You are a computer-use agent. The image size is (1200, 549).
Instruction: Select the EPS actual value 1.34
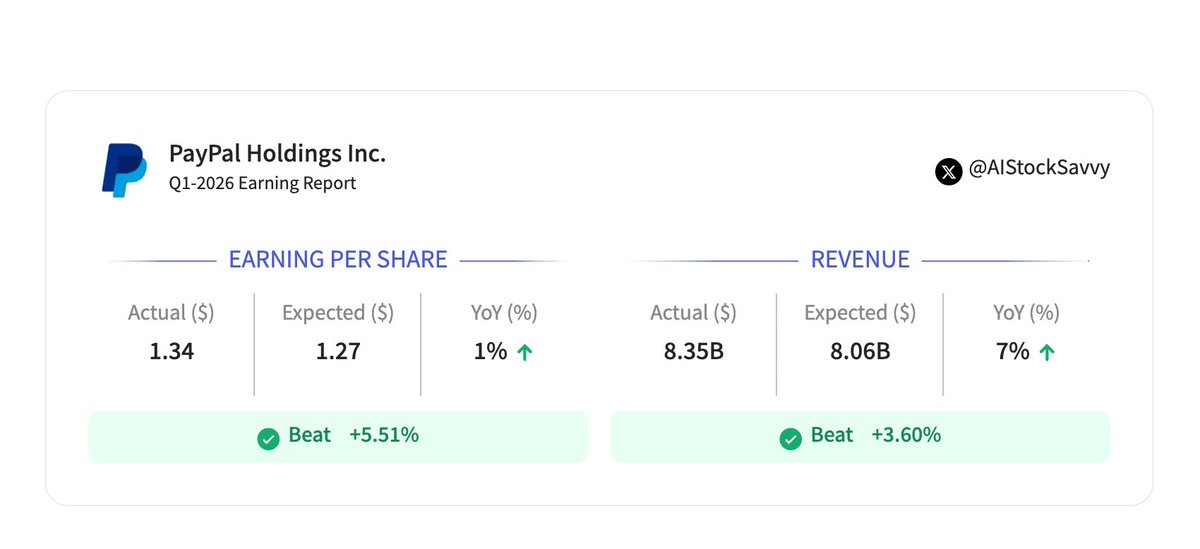pos(171,352)
